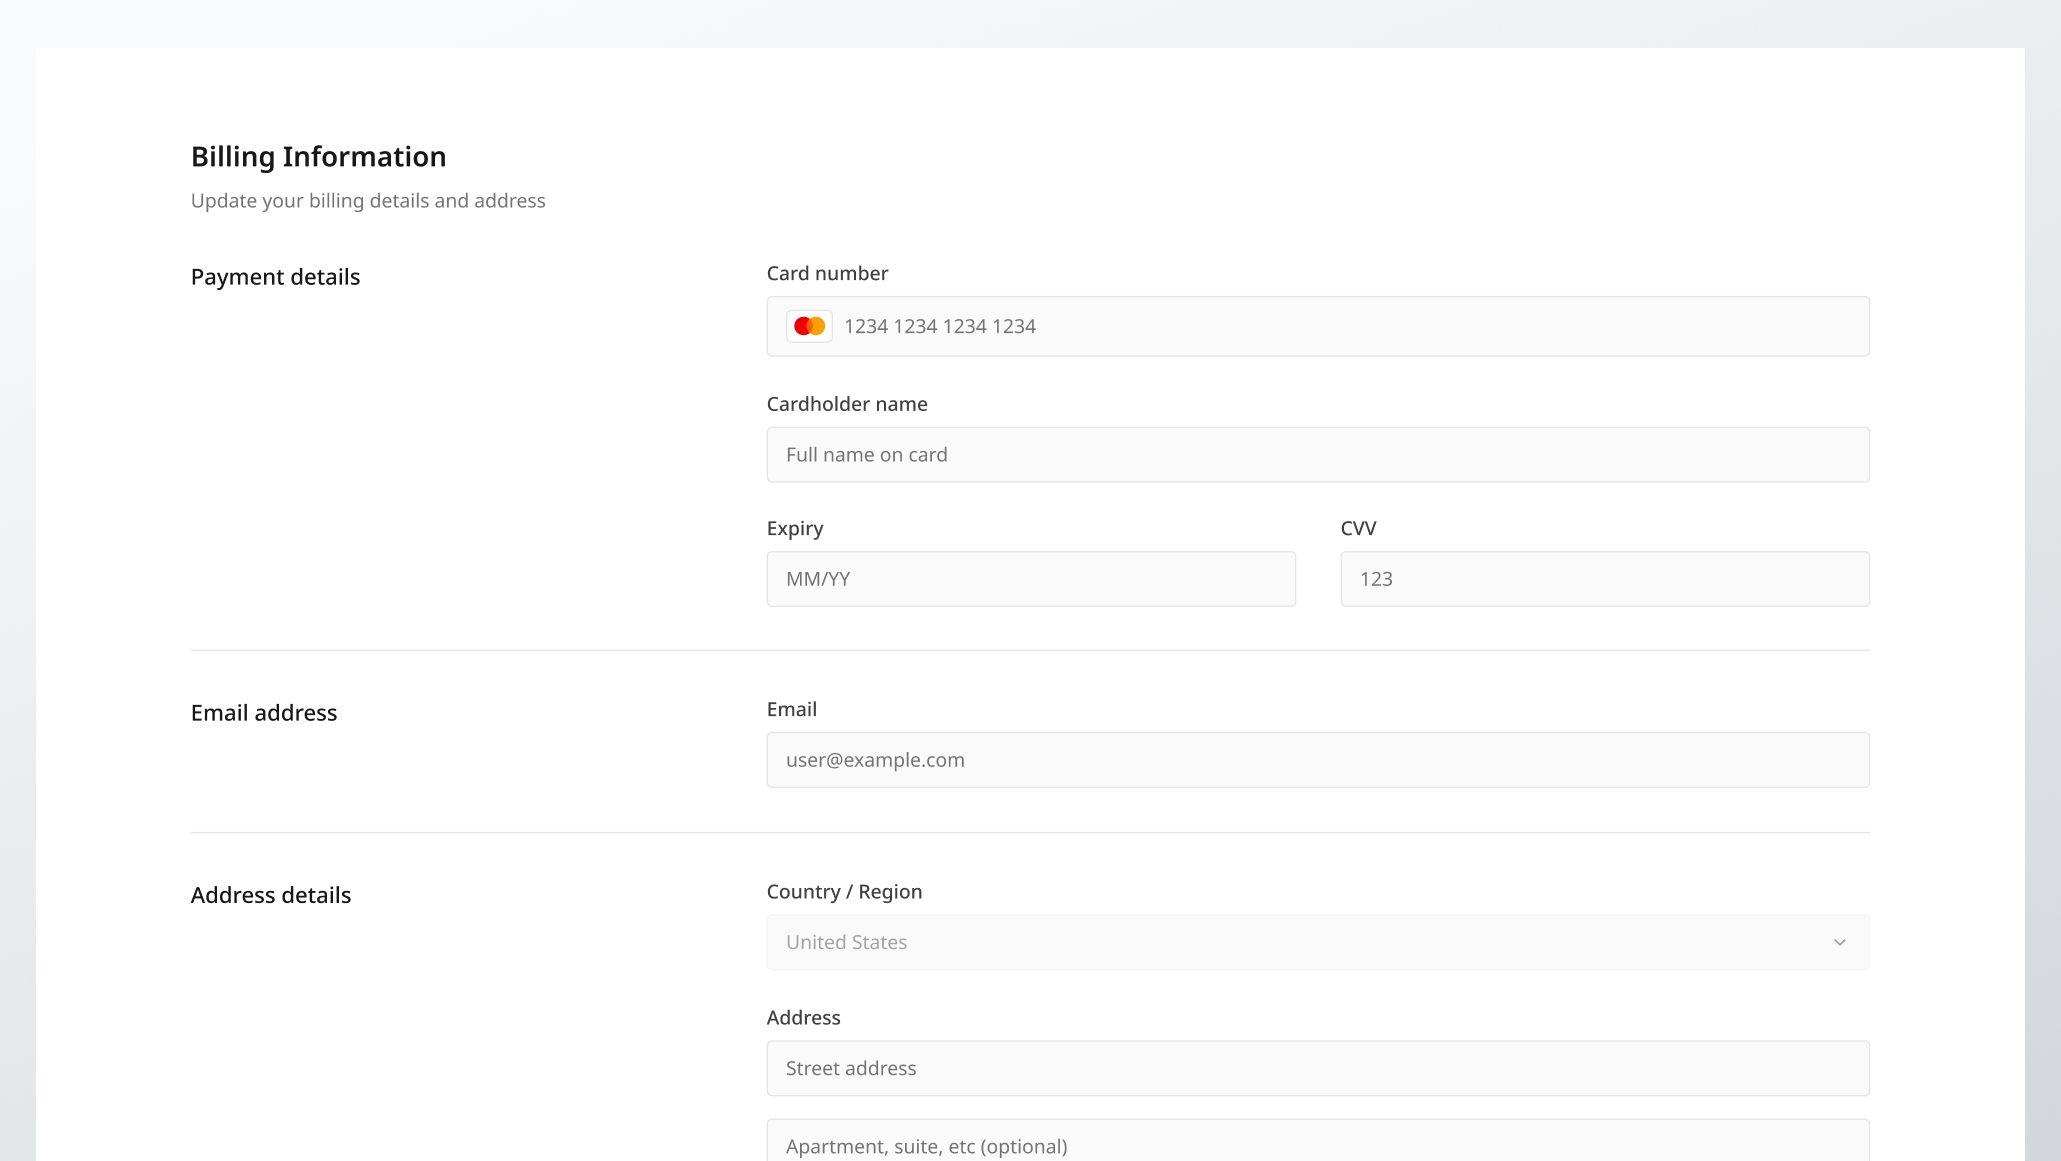Click the Payment details section label

click(x=275, y=277)
